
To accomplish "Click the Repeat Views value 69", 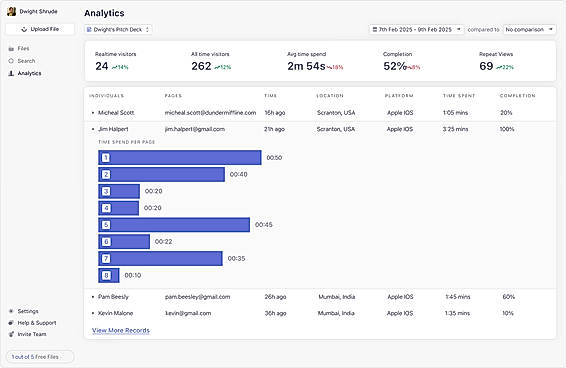I will tap(486, 66).
